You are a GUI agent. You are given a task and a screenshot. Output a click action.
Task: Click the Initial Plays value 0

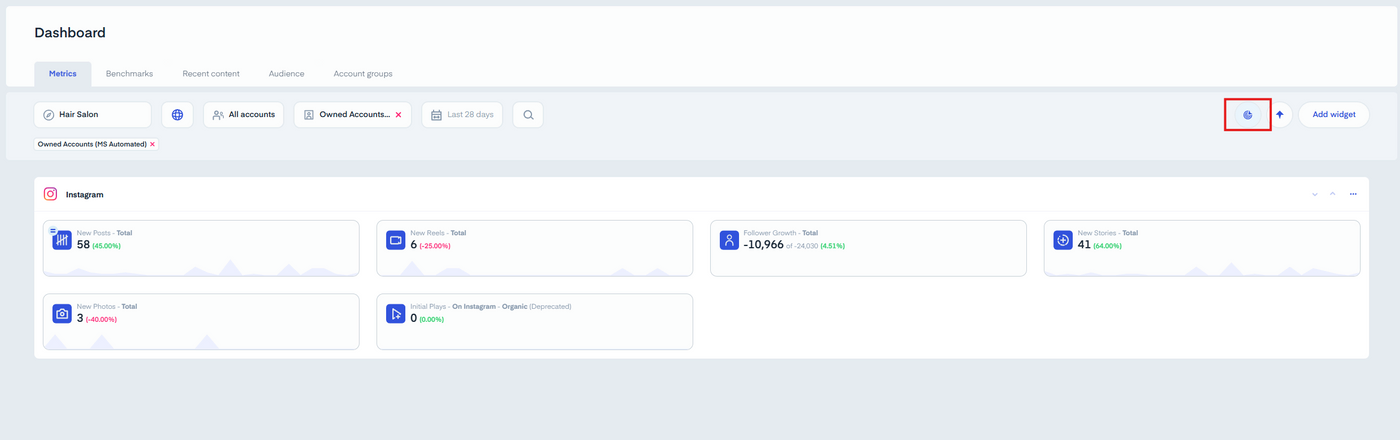coord(414,318)
